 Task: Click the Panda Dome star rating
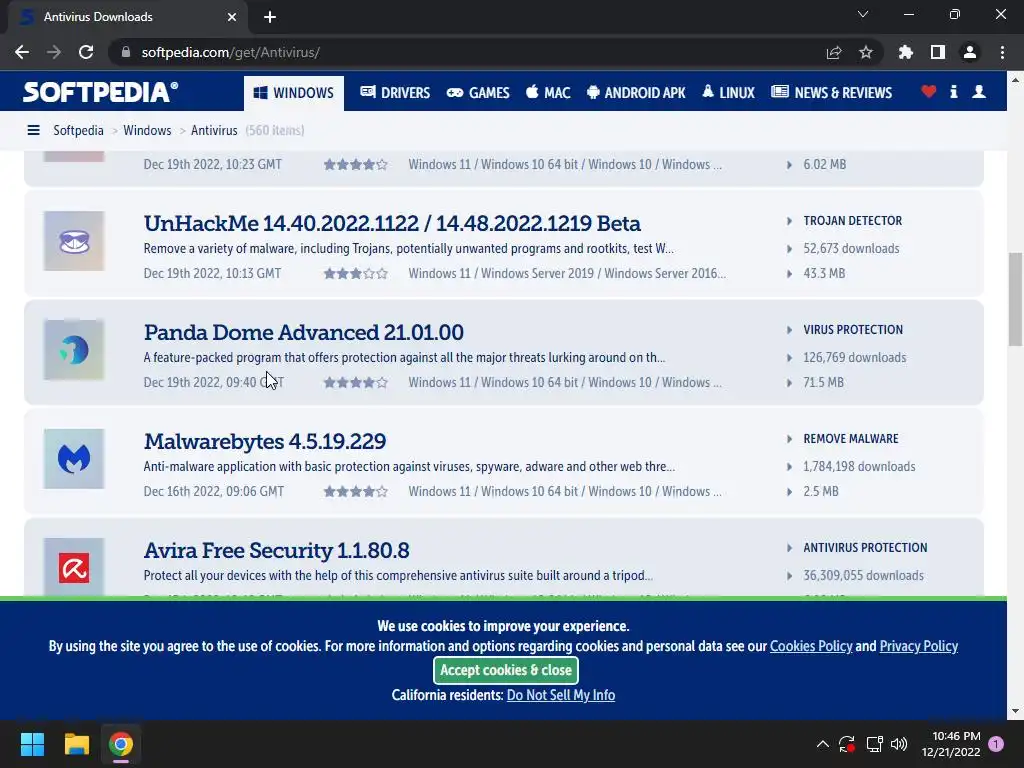coord(356,383)
